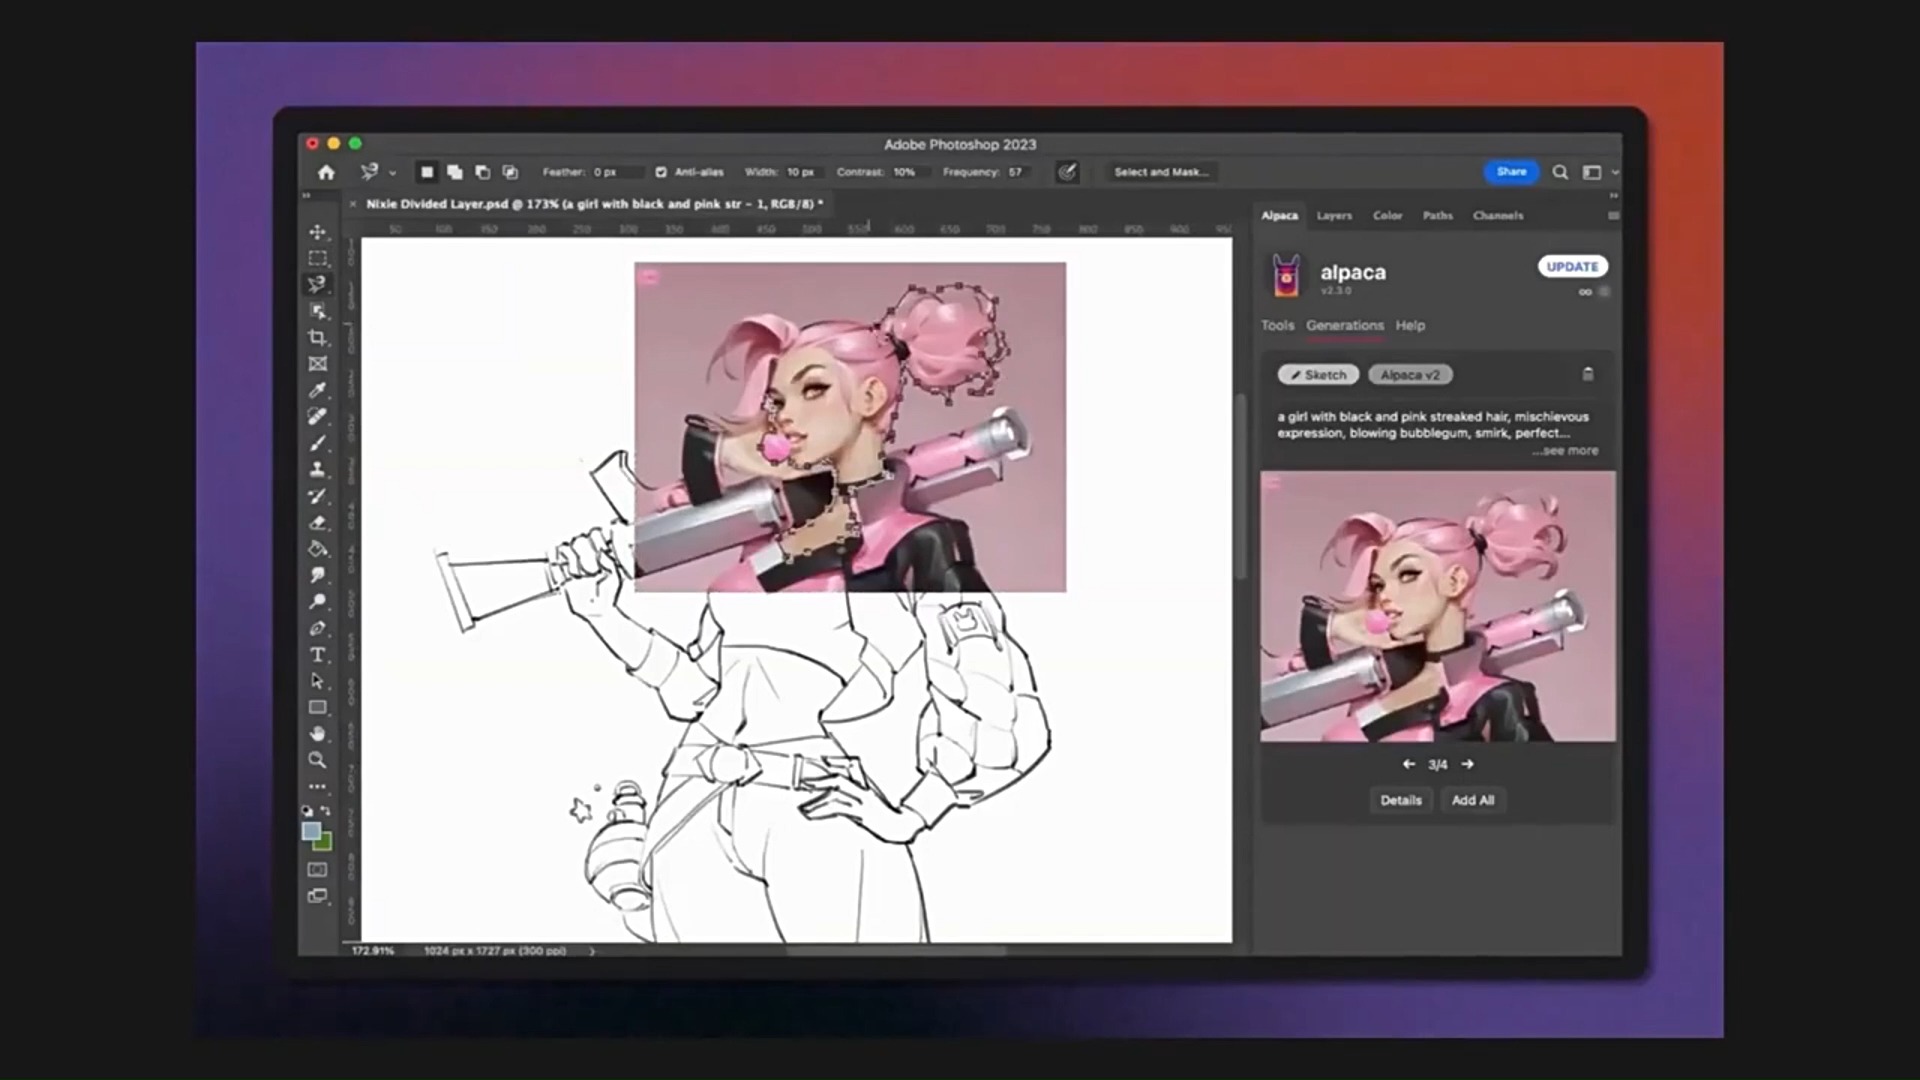Collapse the right panels with double arrows
This screenshot has height=1080, width=1920.
coord(1613,196)
